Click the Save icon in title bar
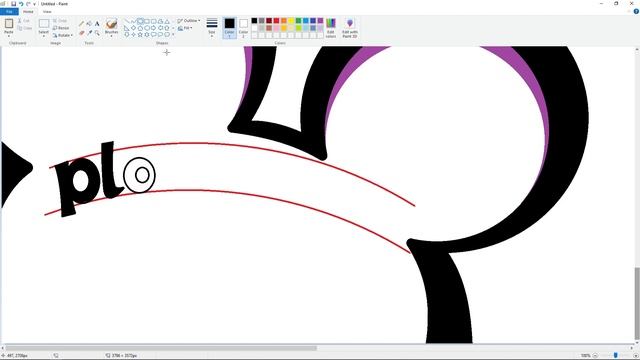 click(13, 4)
